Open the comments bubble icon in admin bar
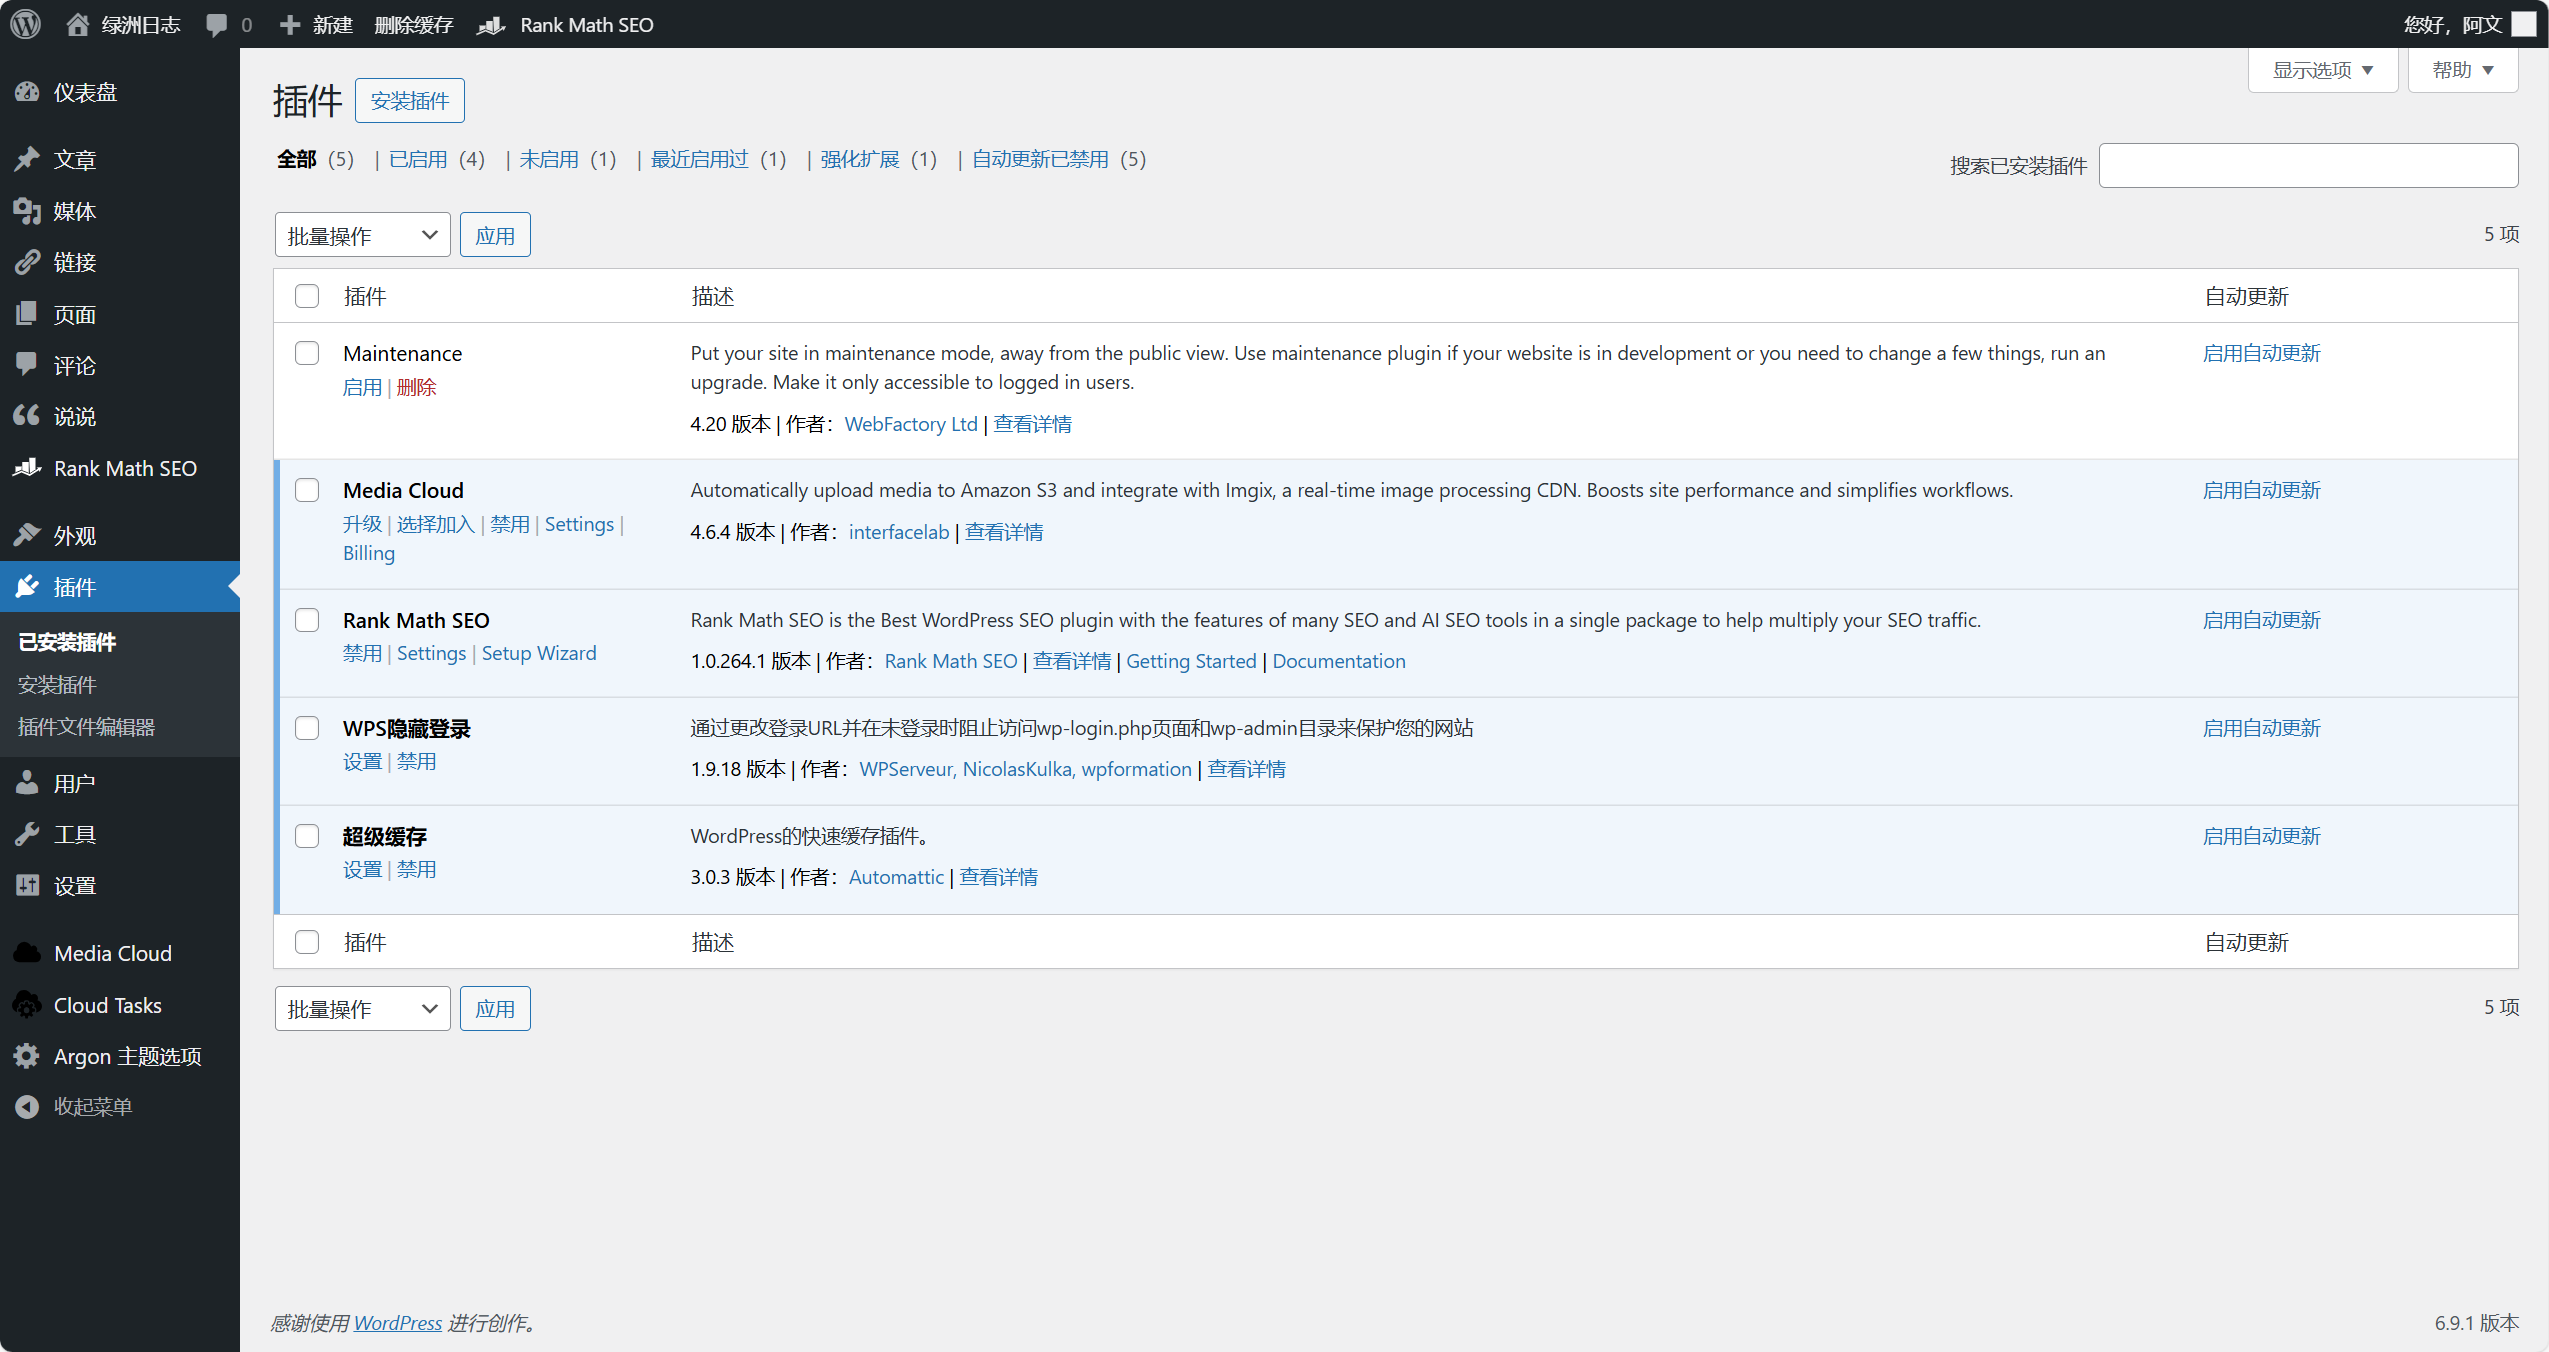2549x1352 pixels. pyautogui.click(x=216, y=25)
